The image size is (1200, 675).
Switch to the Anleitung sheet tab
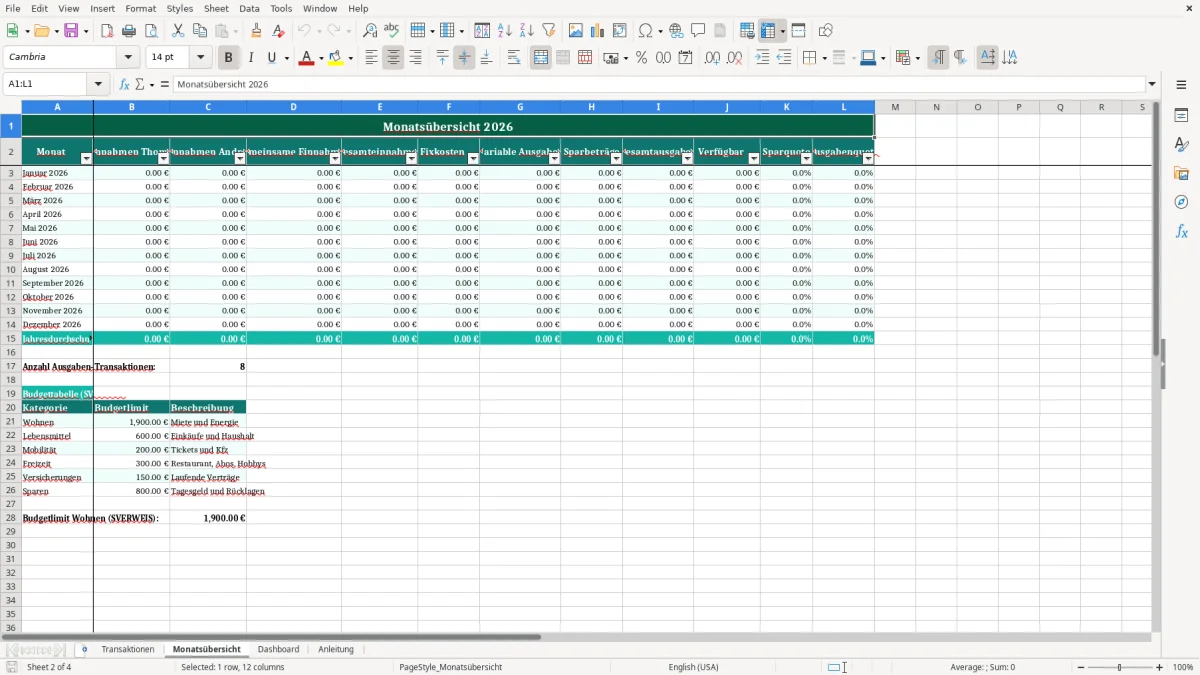point(336,649)
